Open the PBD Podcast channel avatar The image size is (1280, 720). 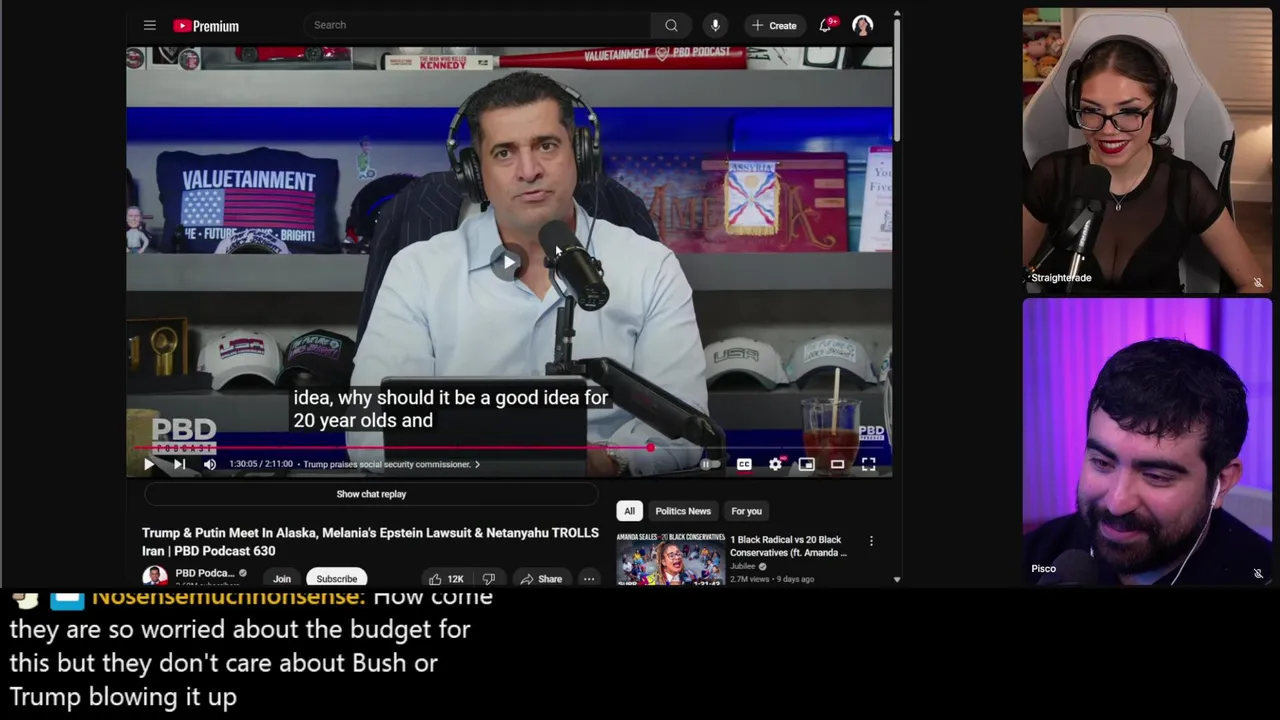click(155, 575)
